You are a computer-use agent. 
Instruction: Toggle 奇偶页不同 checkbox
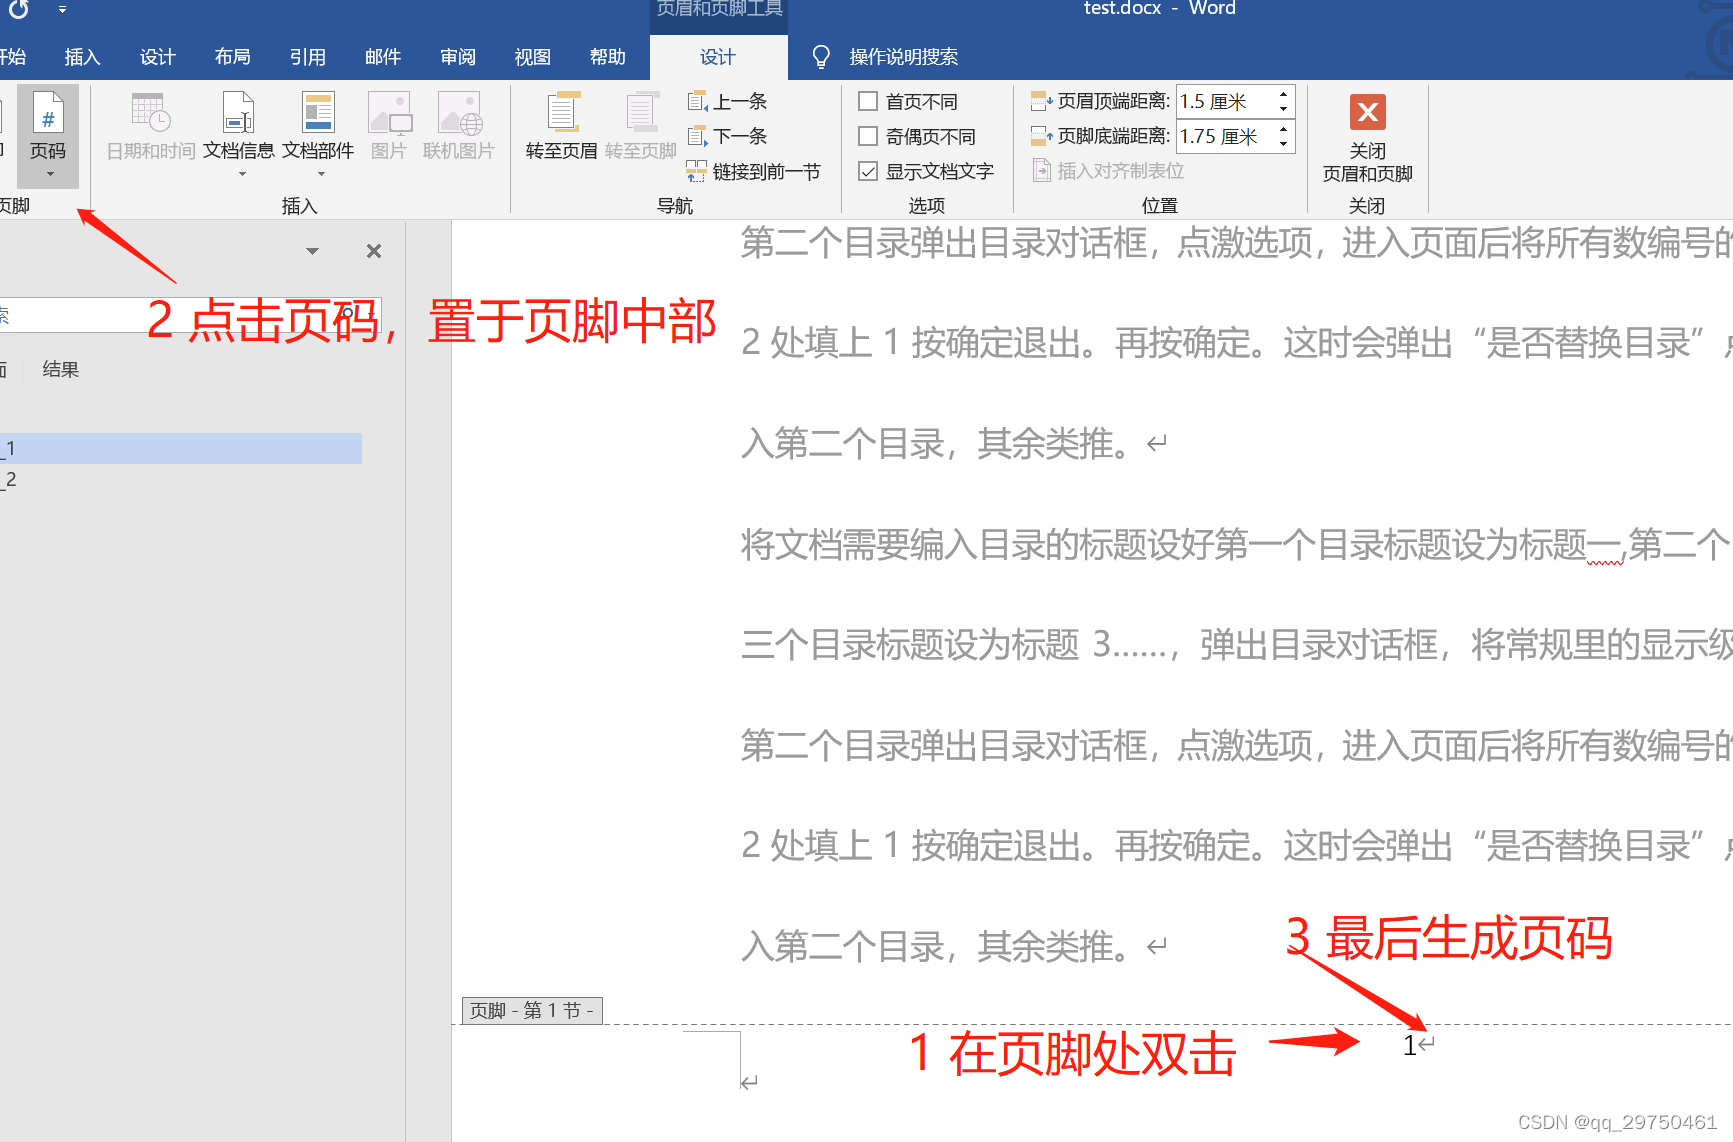click(x=868, y=136)
